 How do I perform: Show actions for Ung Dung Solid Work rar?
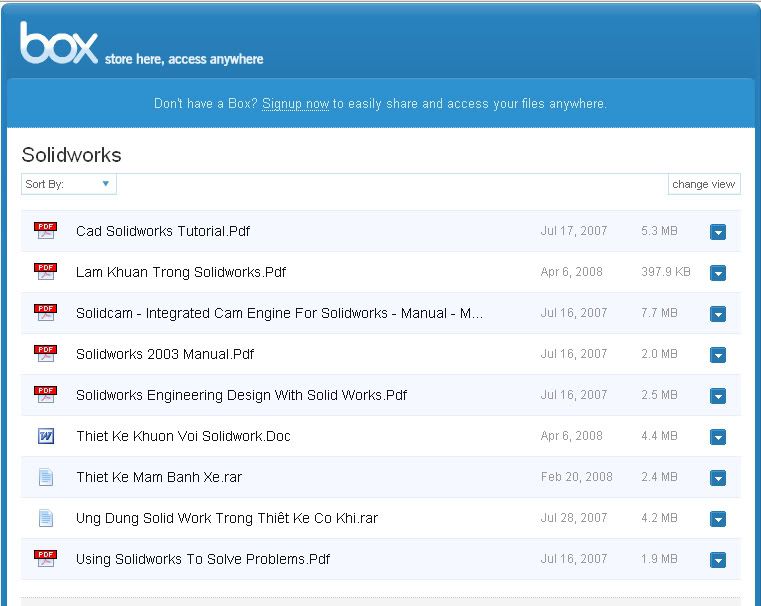point(718,519)
